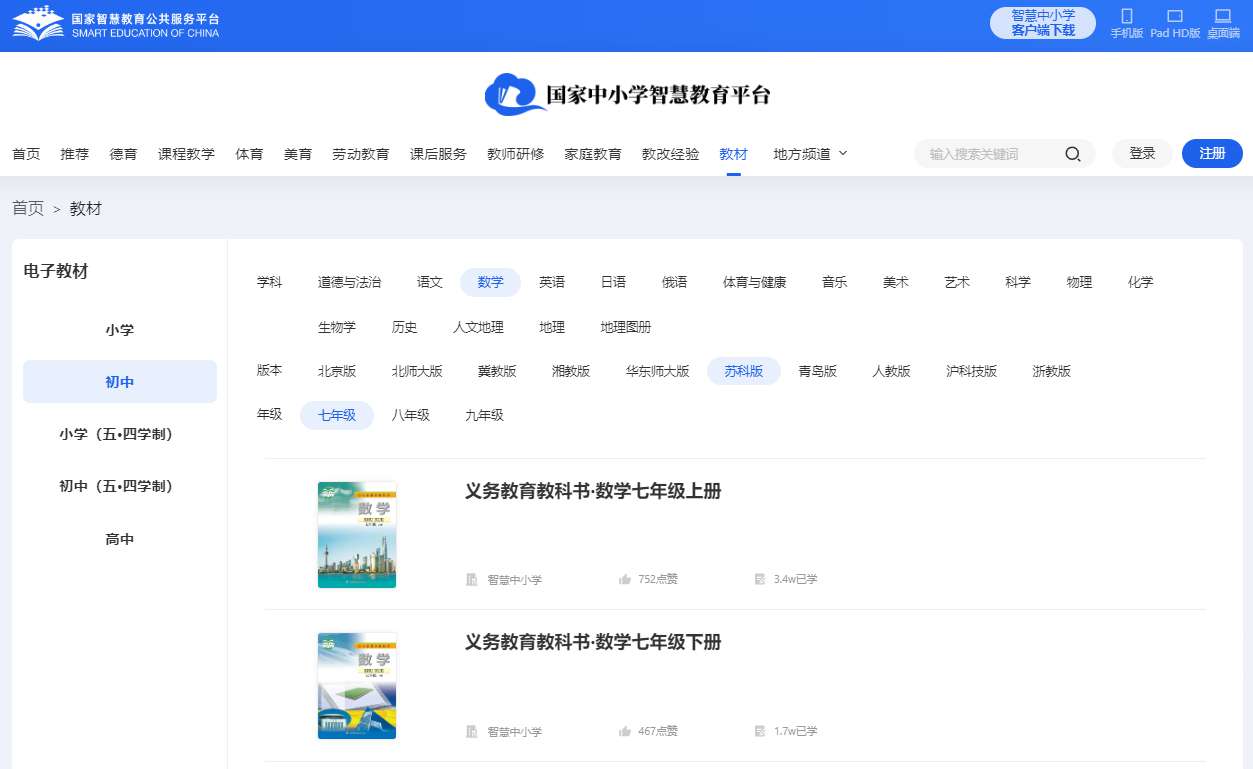Screen dimensions: 1253x769
Task: Pick the 苏科版 edition
Action: point(744,371)
